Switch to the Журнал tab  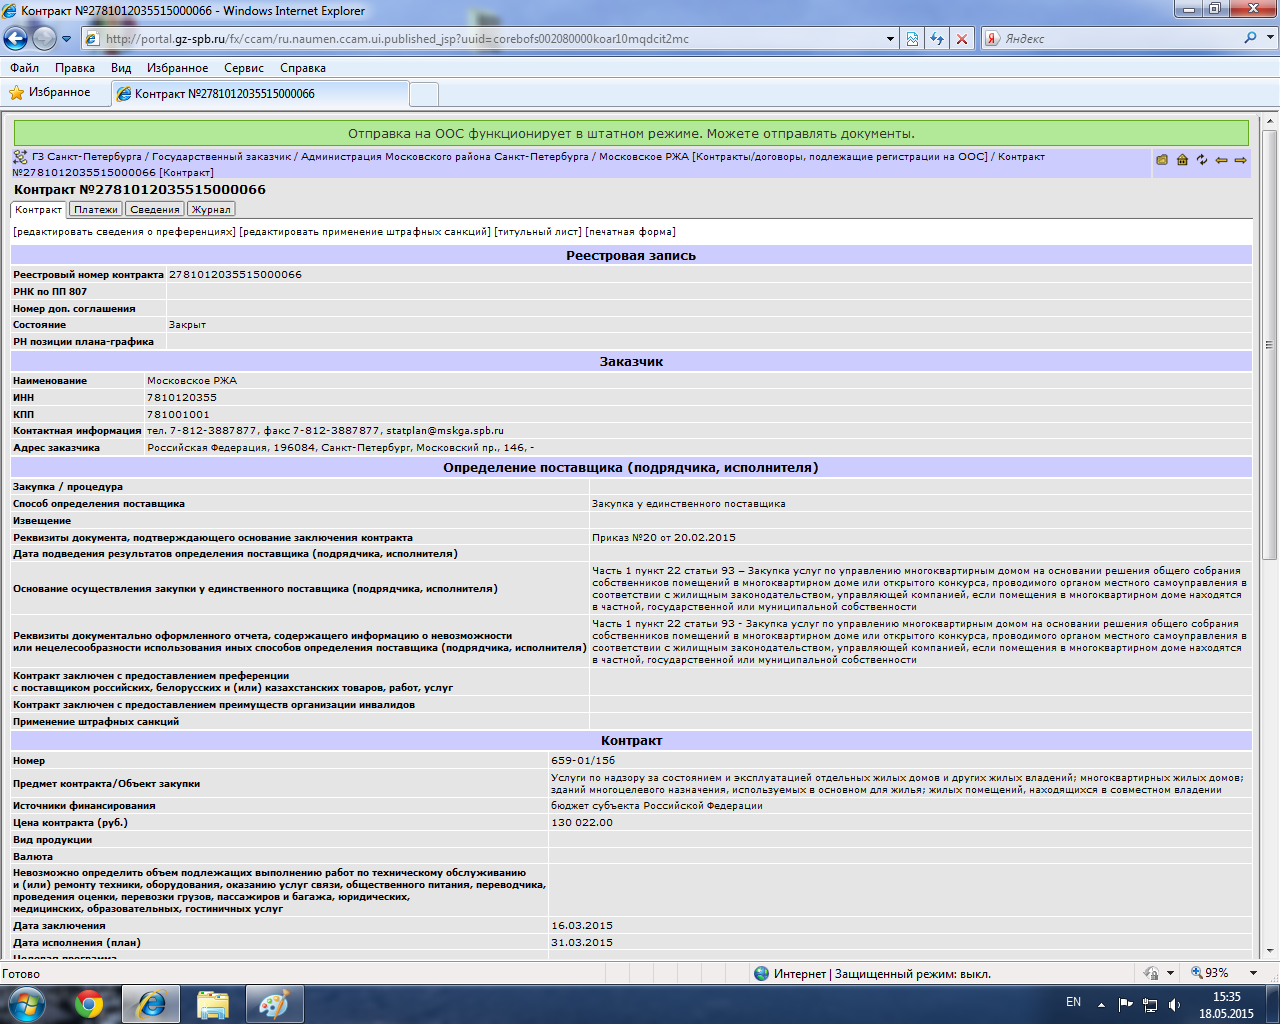pyautogui.click(x=211, y=209)
